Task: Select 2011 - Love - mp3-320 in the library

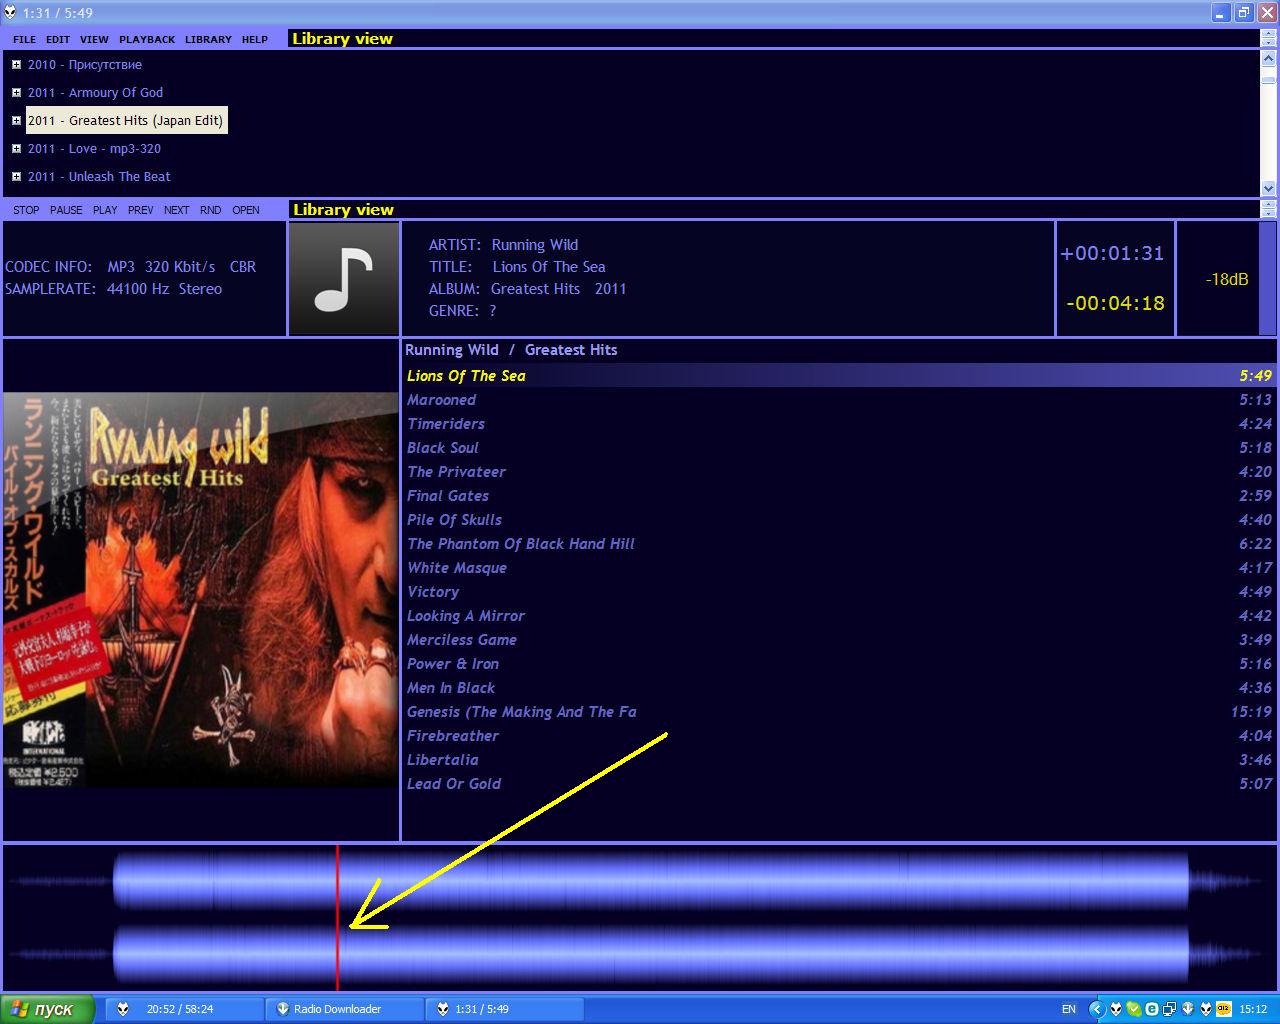Action: click(94, 149)
